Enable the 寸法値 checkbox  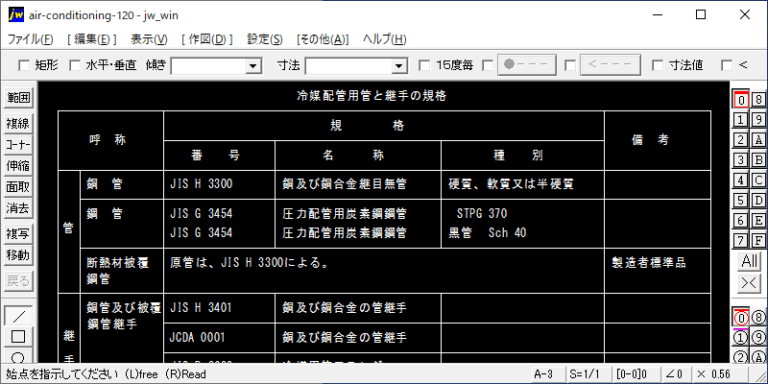pos(657,65)
